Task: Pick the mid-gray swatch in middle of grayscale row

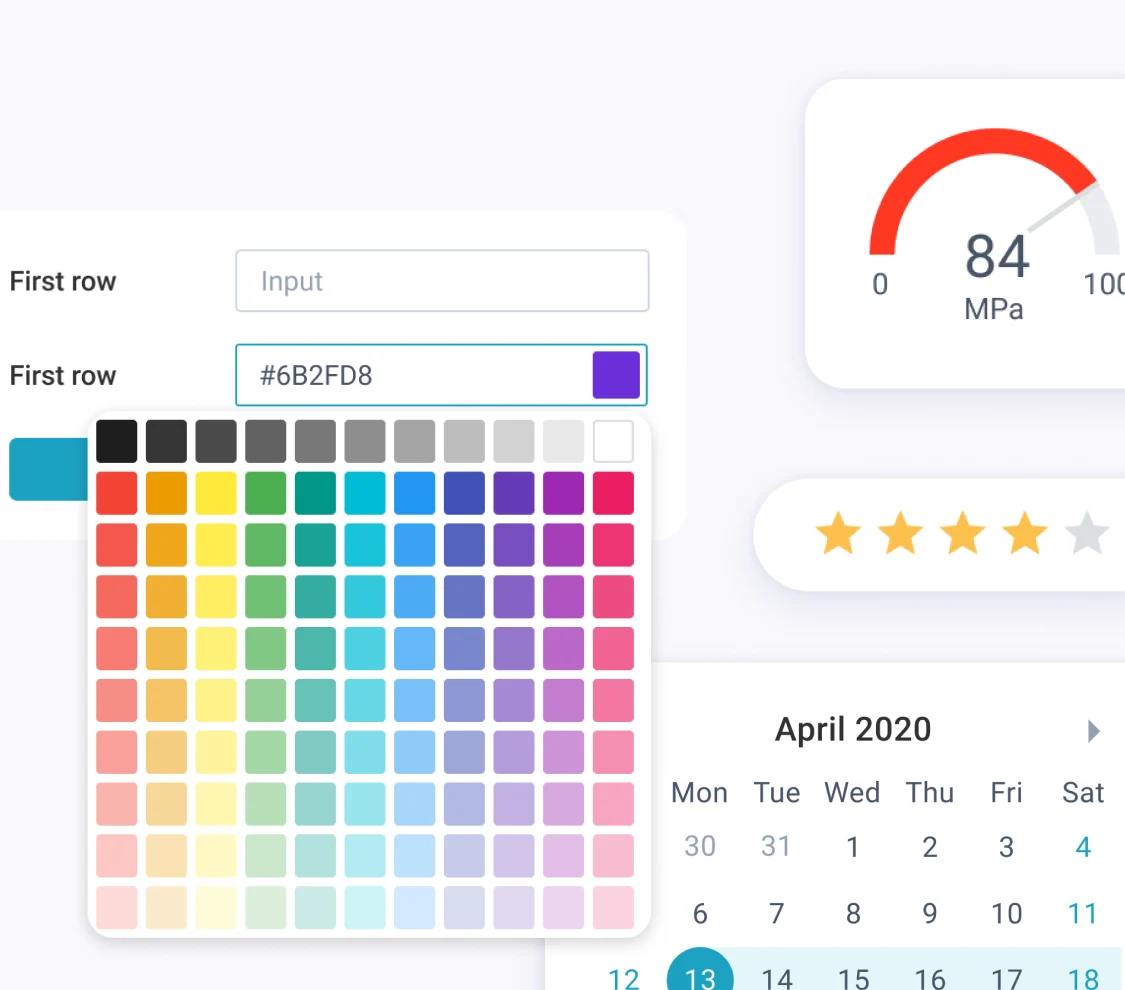Action: (365, 441)
